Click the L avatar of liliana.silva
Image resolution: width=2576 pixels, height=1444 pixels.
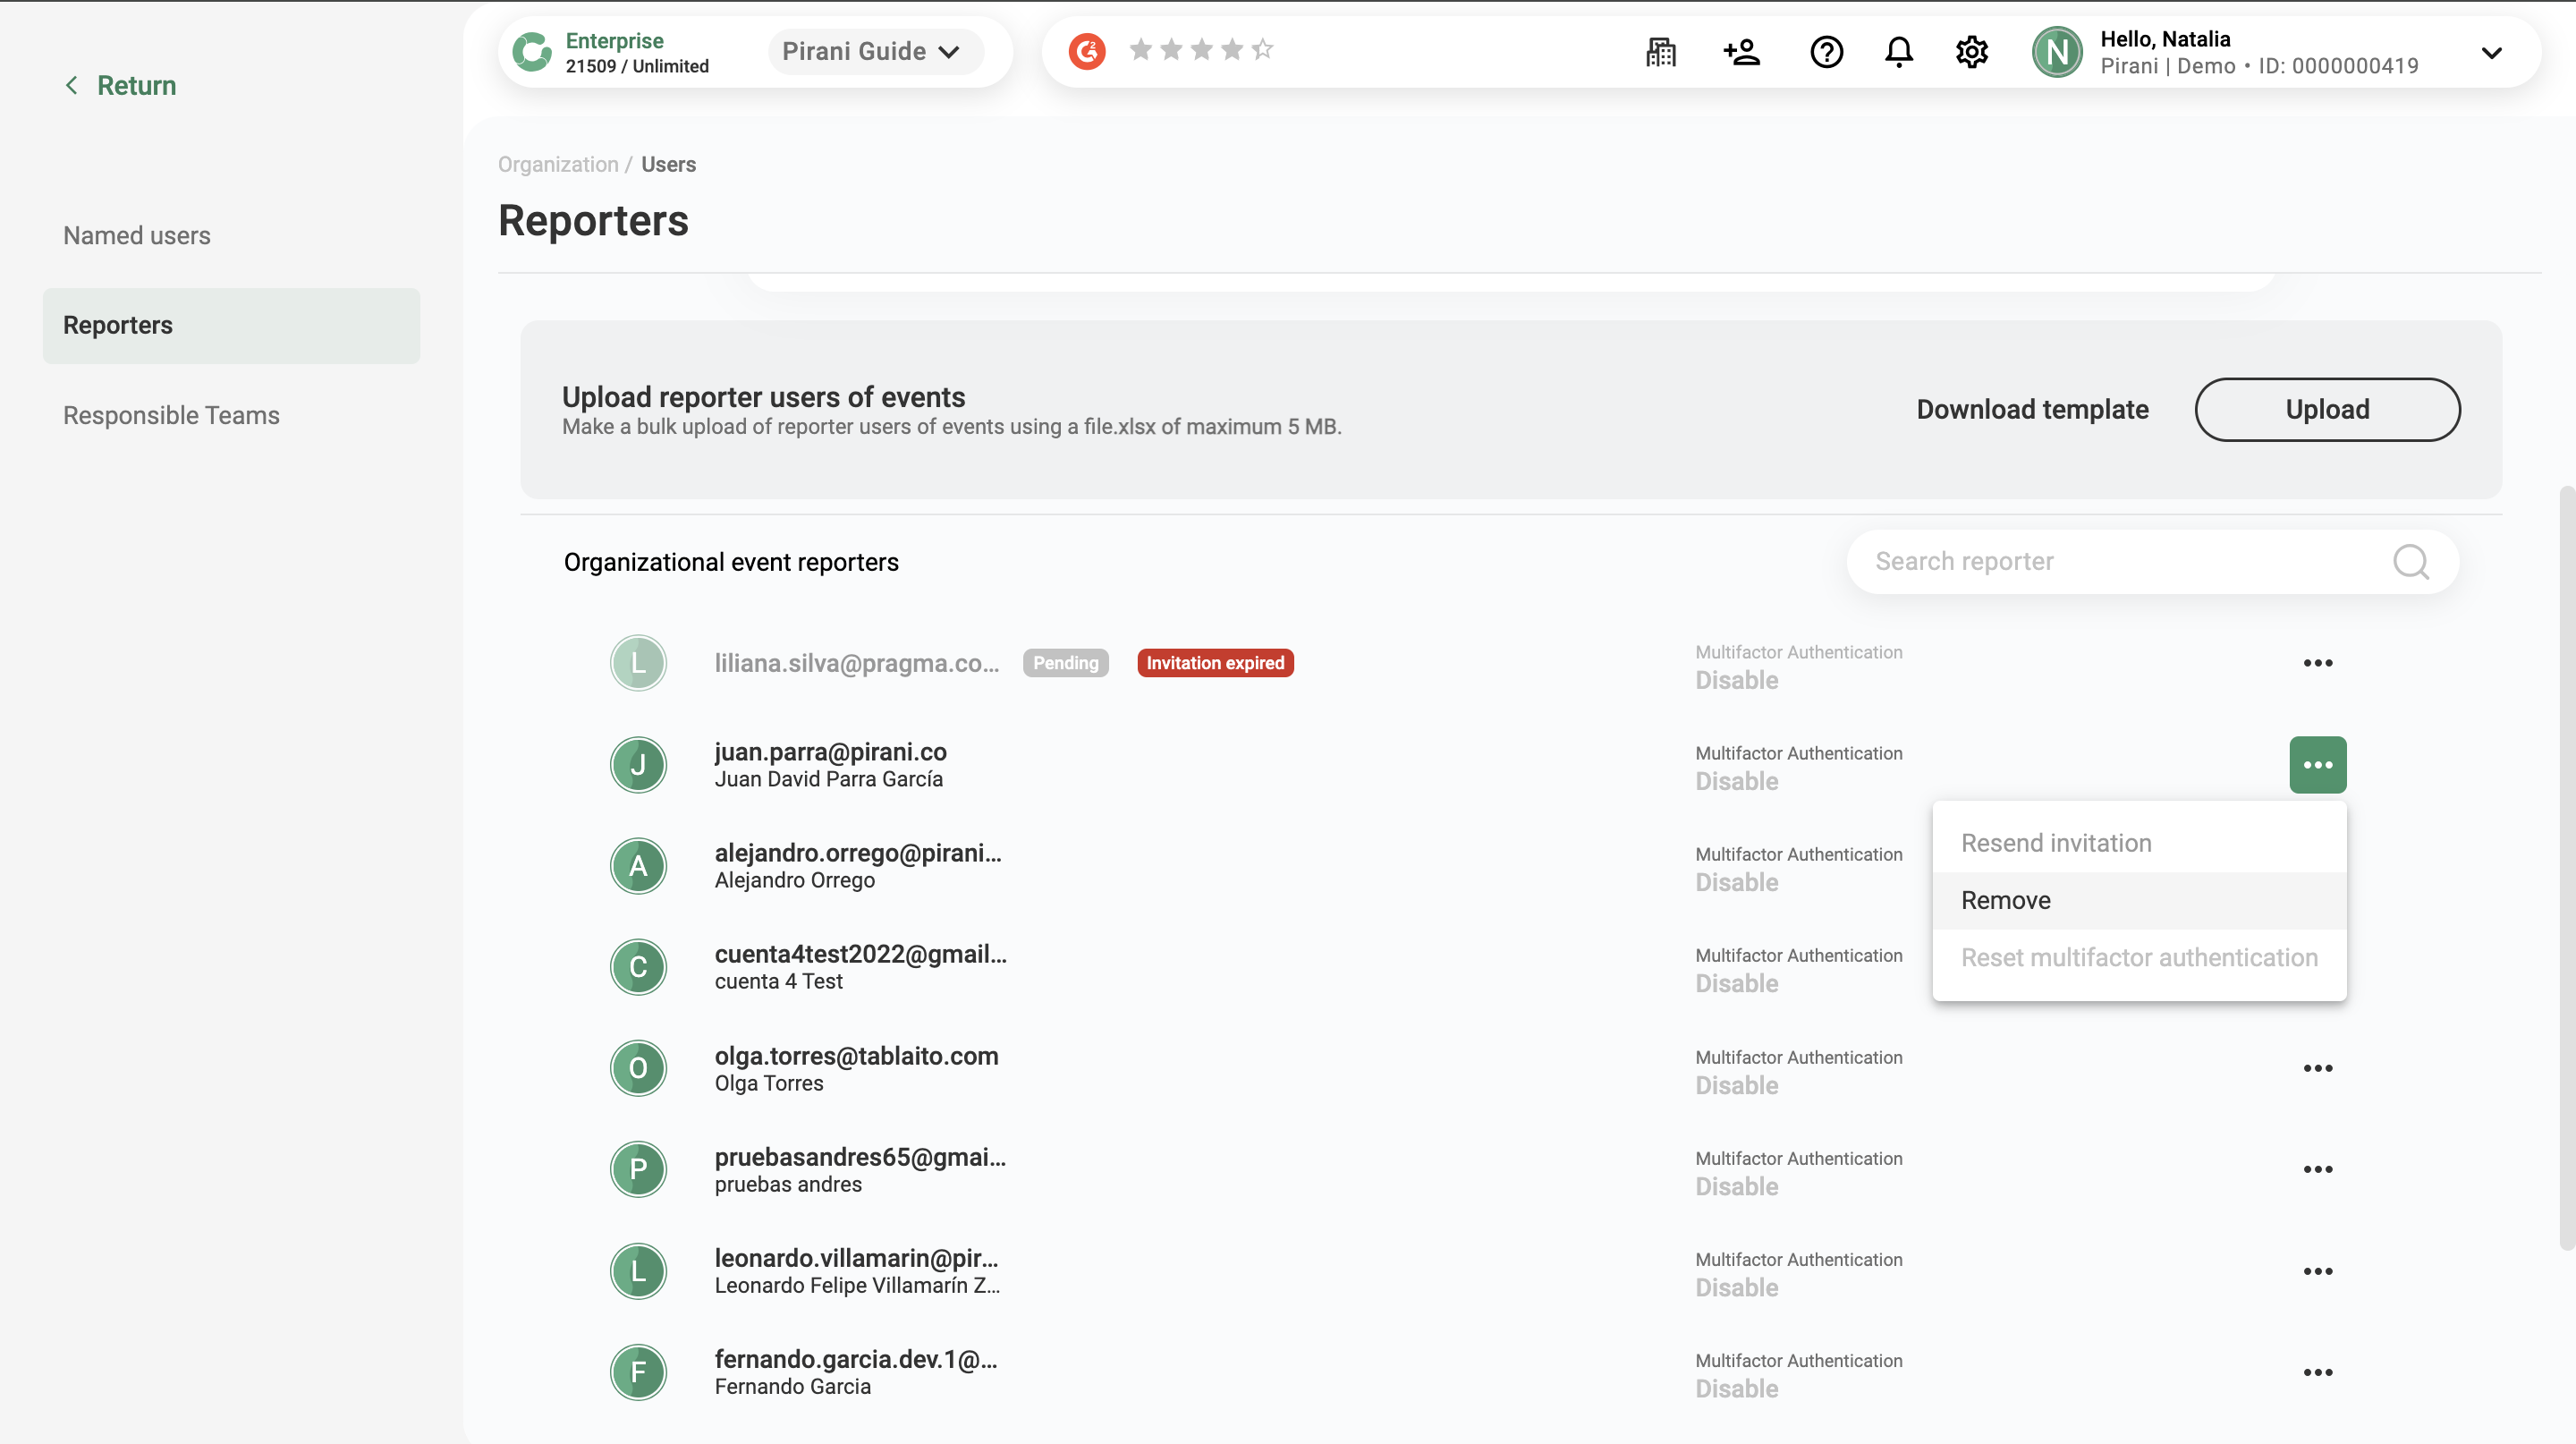tap(638, 663)
